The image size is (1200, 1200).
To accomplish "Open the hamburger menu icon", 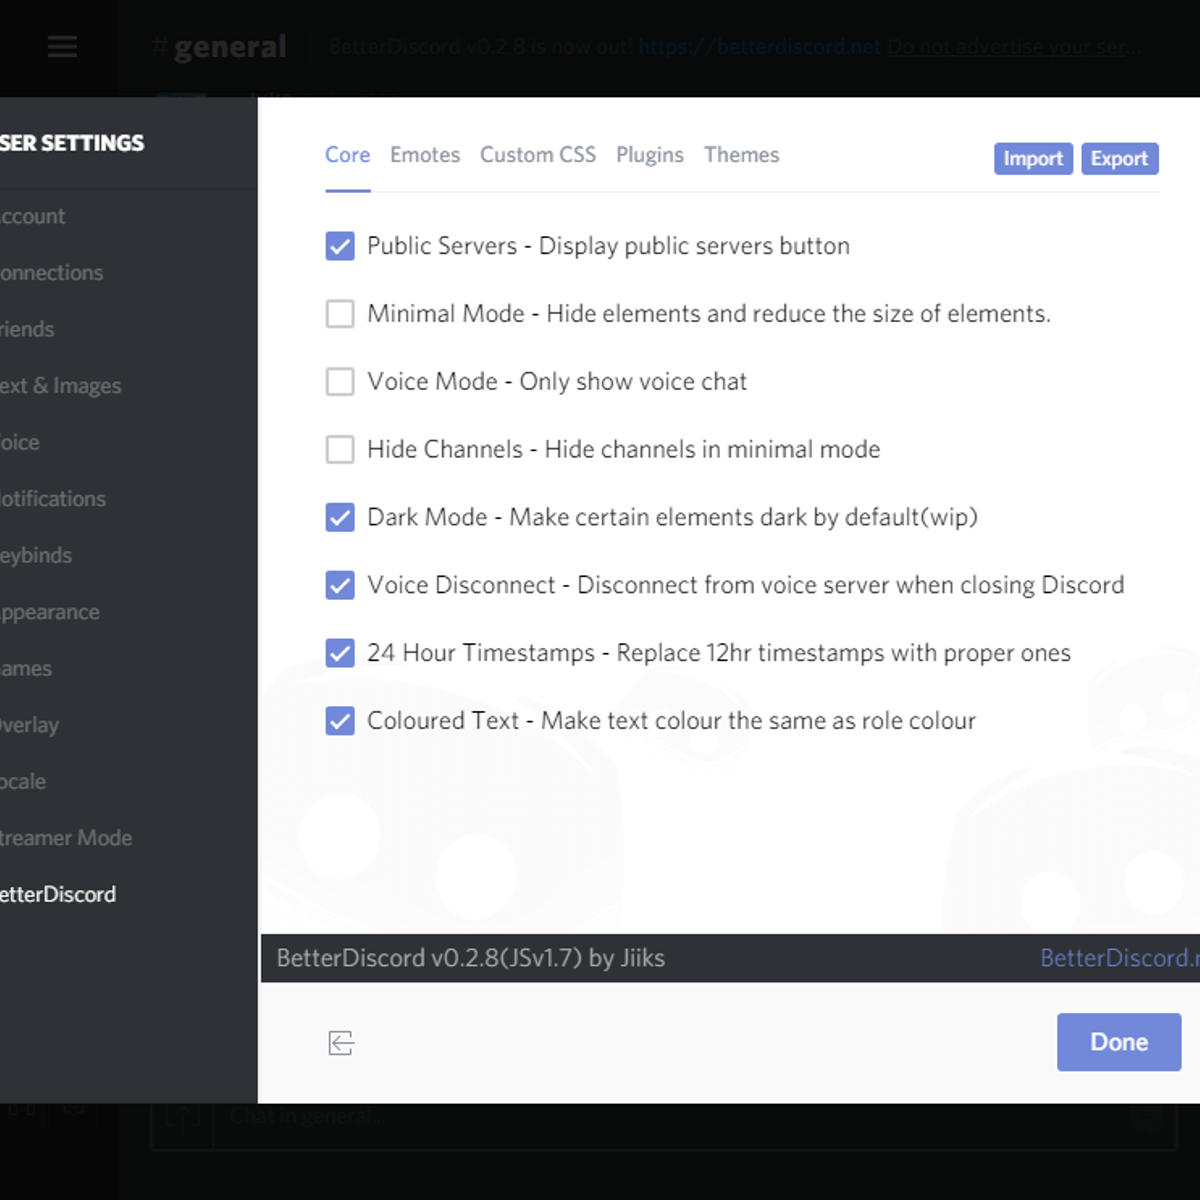I will tap(62, 46).
